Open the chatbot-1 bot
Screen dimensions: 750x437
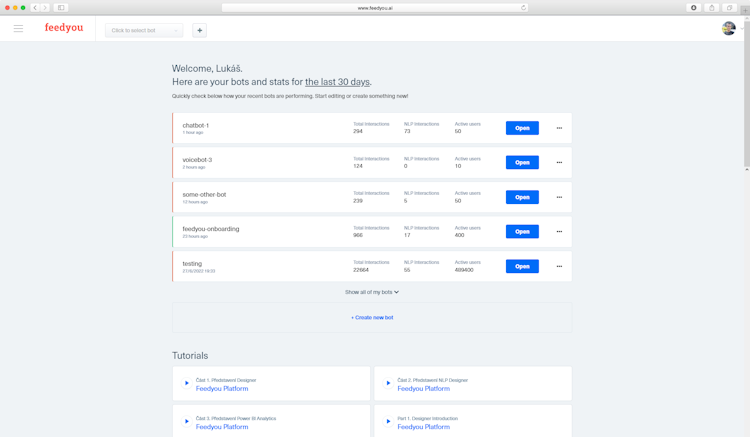[x=522, y=128]
